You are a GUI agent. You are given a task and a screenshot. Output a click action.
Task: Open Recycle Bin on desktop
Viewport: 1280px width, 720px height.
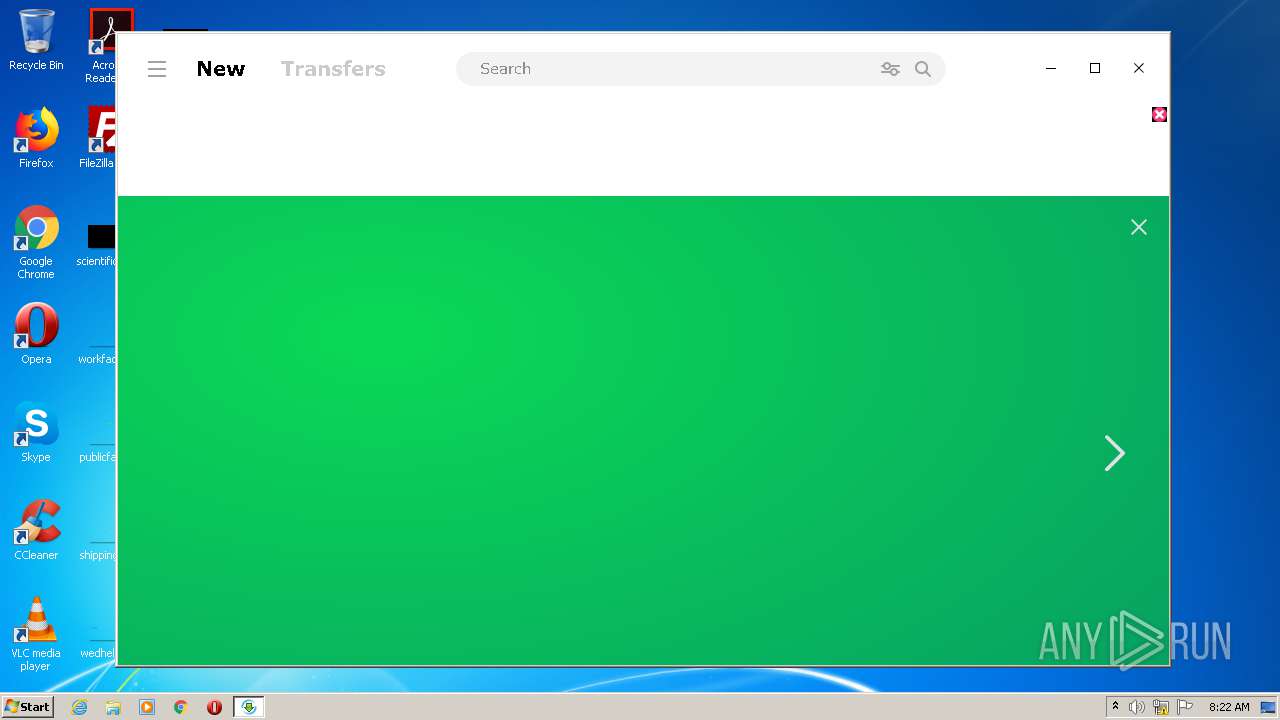pyautogui.click(x=36, y=40)
